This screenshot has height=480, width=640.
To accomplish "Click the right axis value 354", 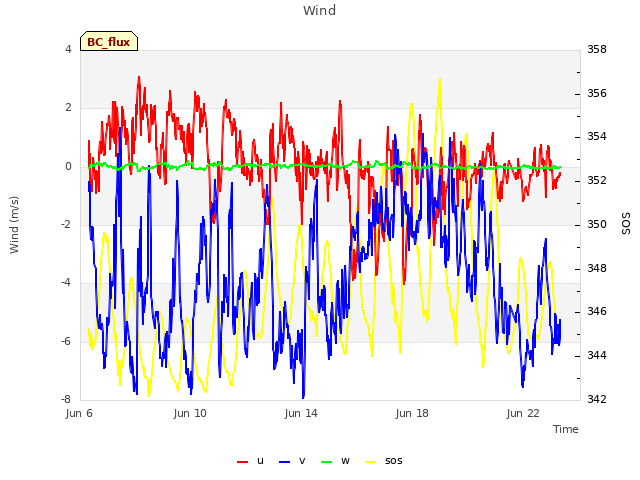I will (597, 137).
